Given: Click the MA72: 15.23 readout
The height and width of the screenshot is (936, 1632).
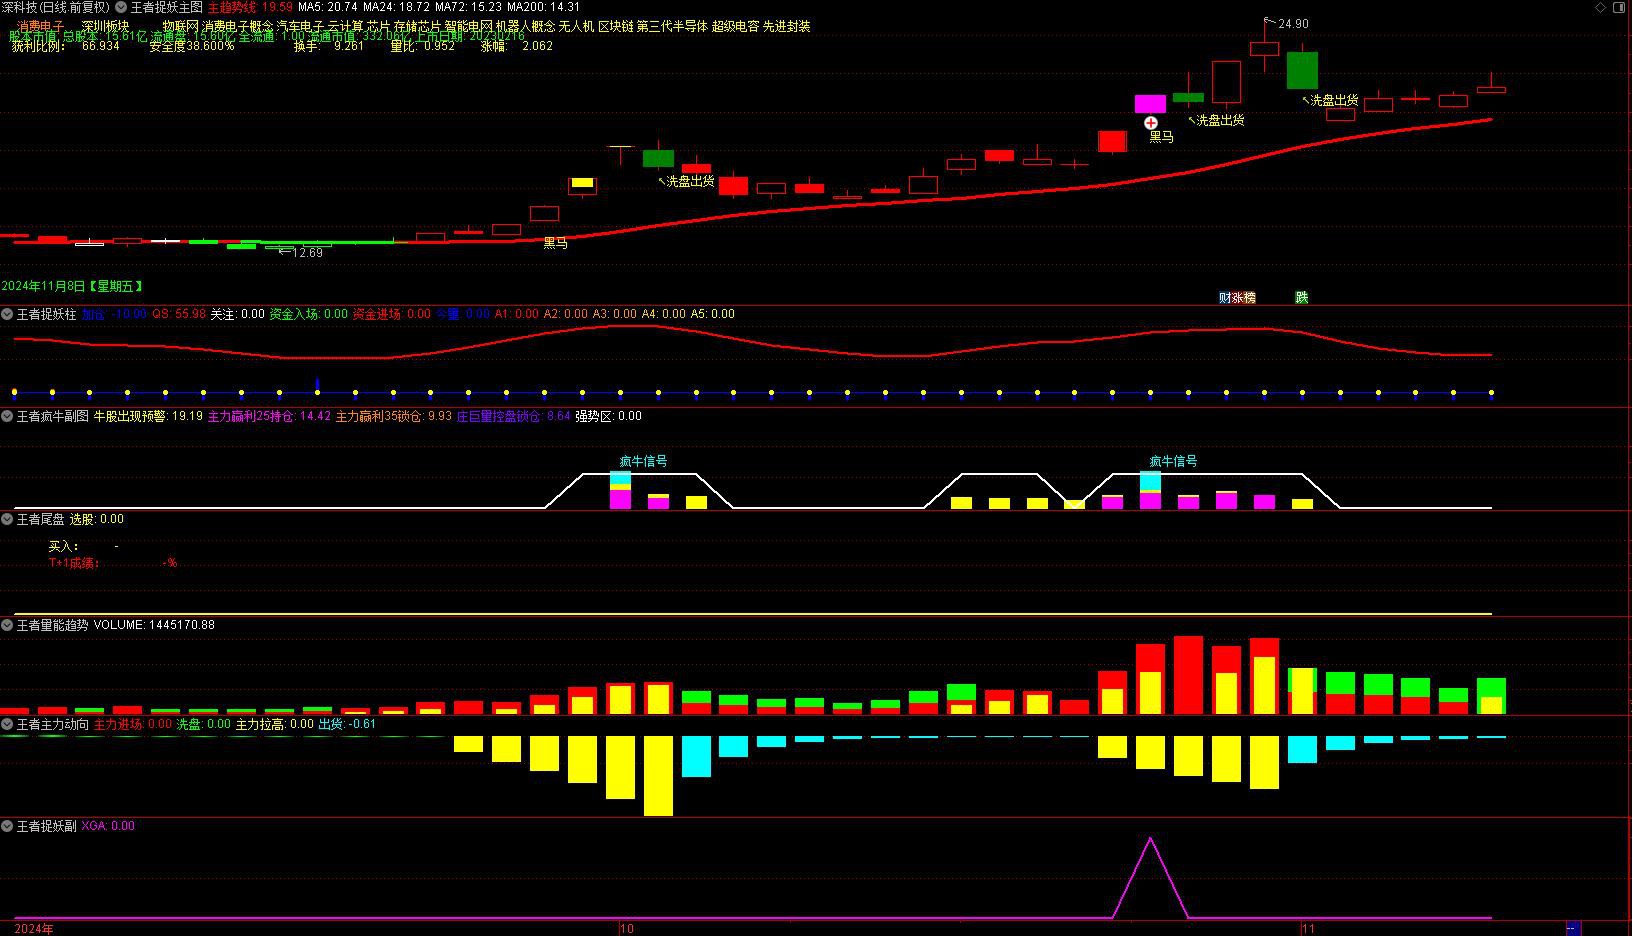Looking at the screenshot, I should coord(468,7).
